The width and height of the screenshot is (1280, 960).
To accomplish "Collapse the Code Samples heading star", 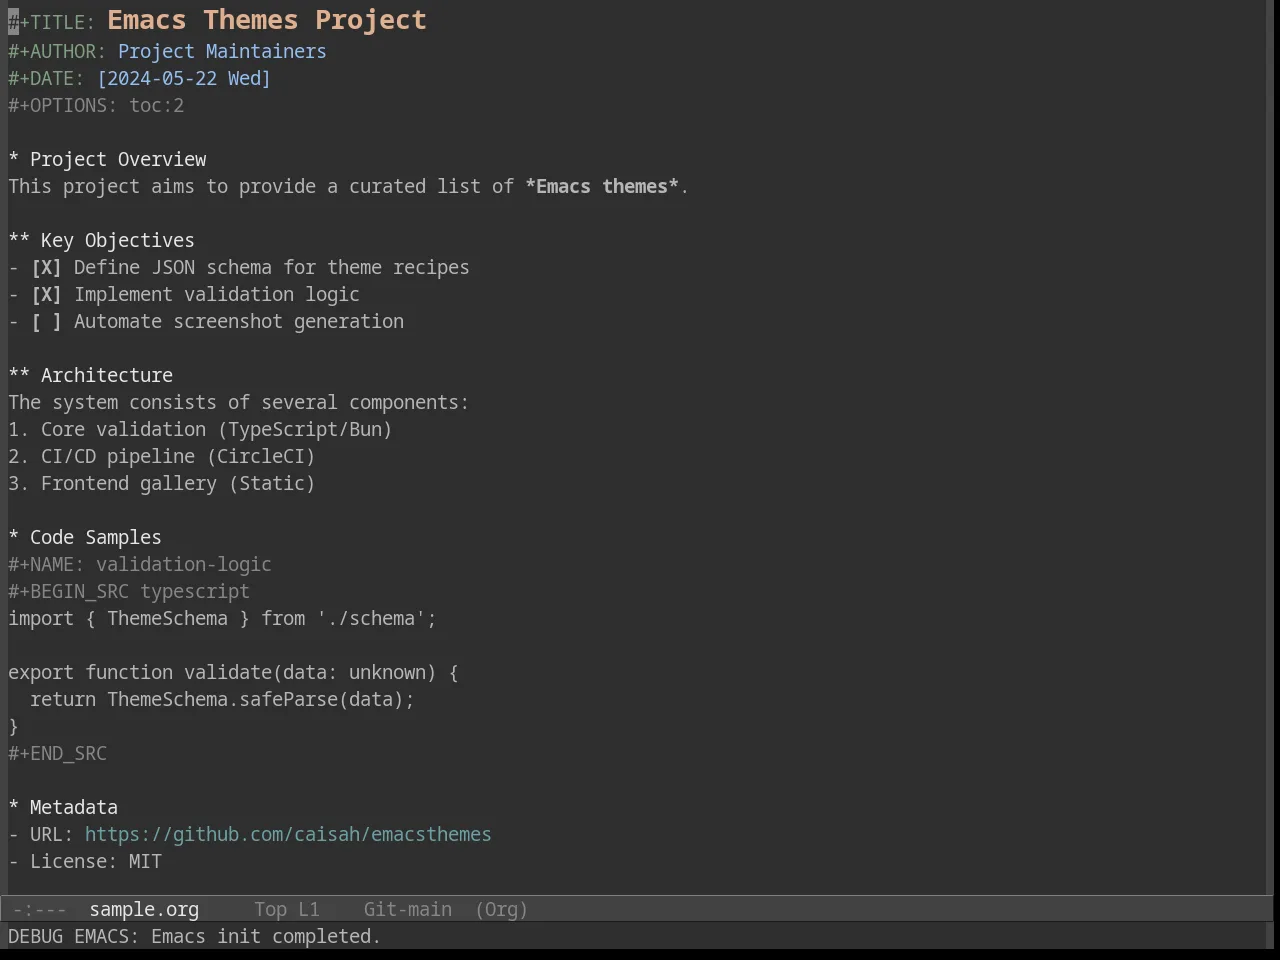I will (14, 538).
